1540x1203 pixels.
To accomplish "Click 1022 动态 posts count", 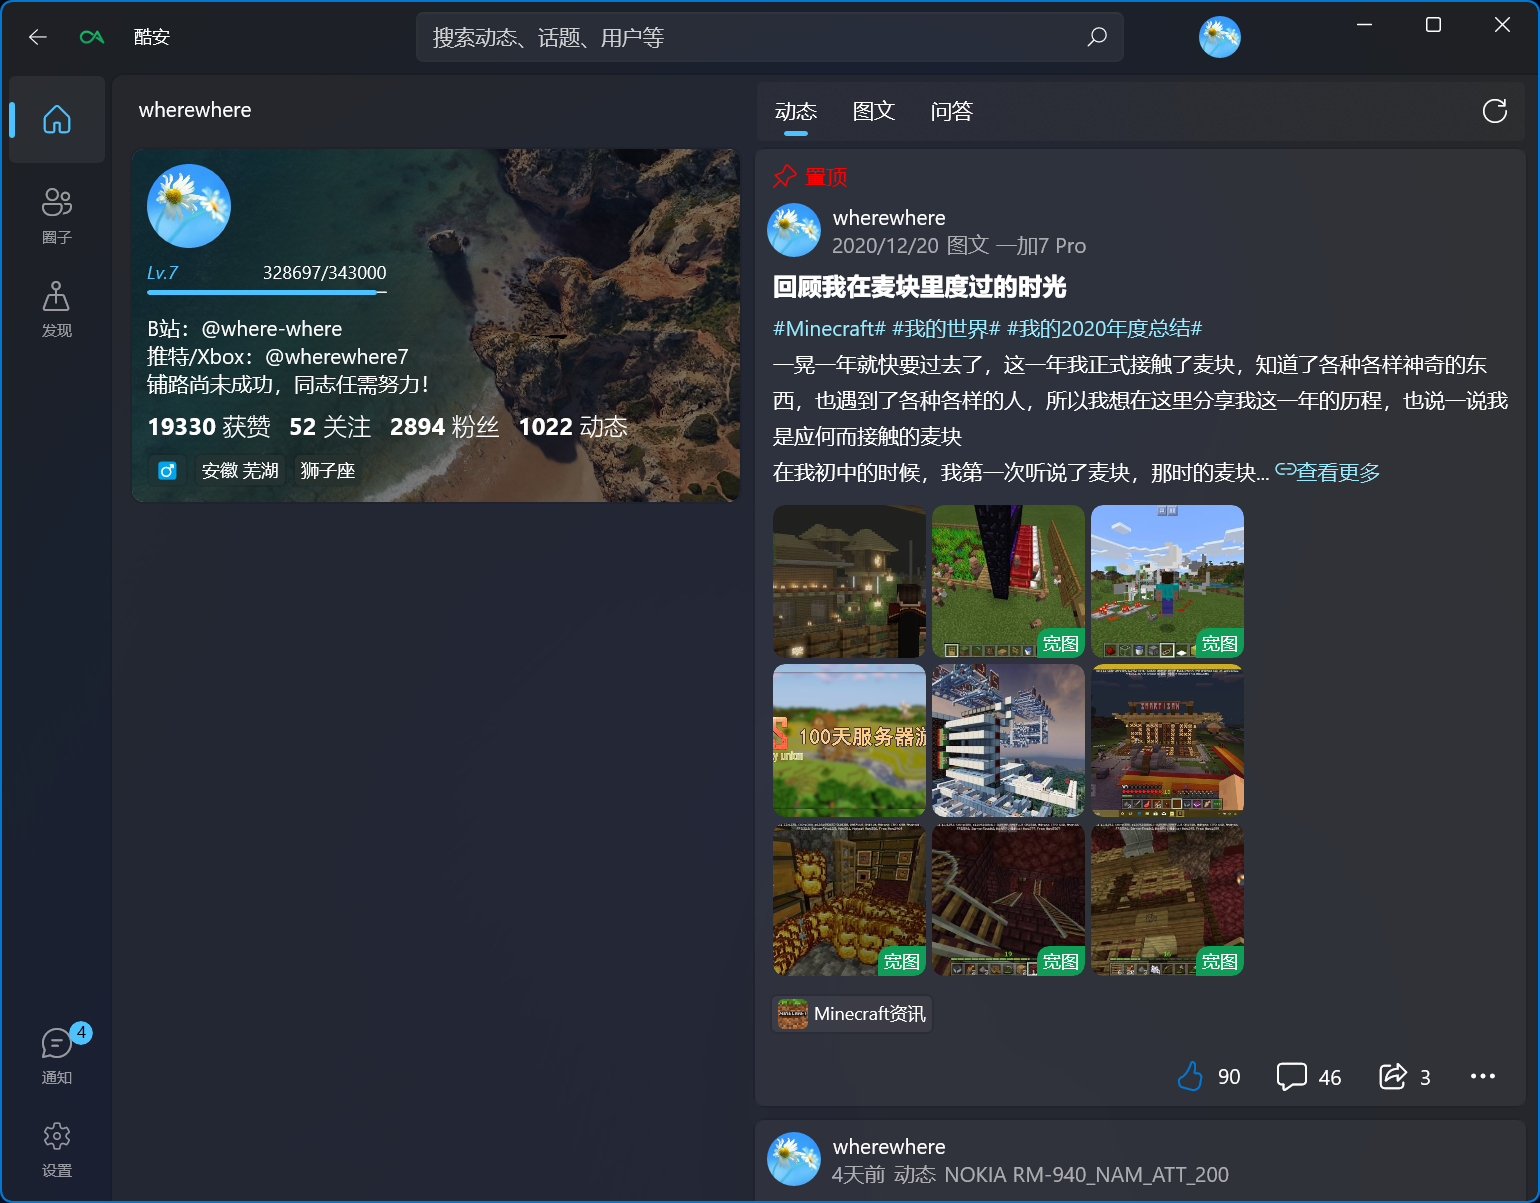I will (x=573, y=427).
